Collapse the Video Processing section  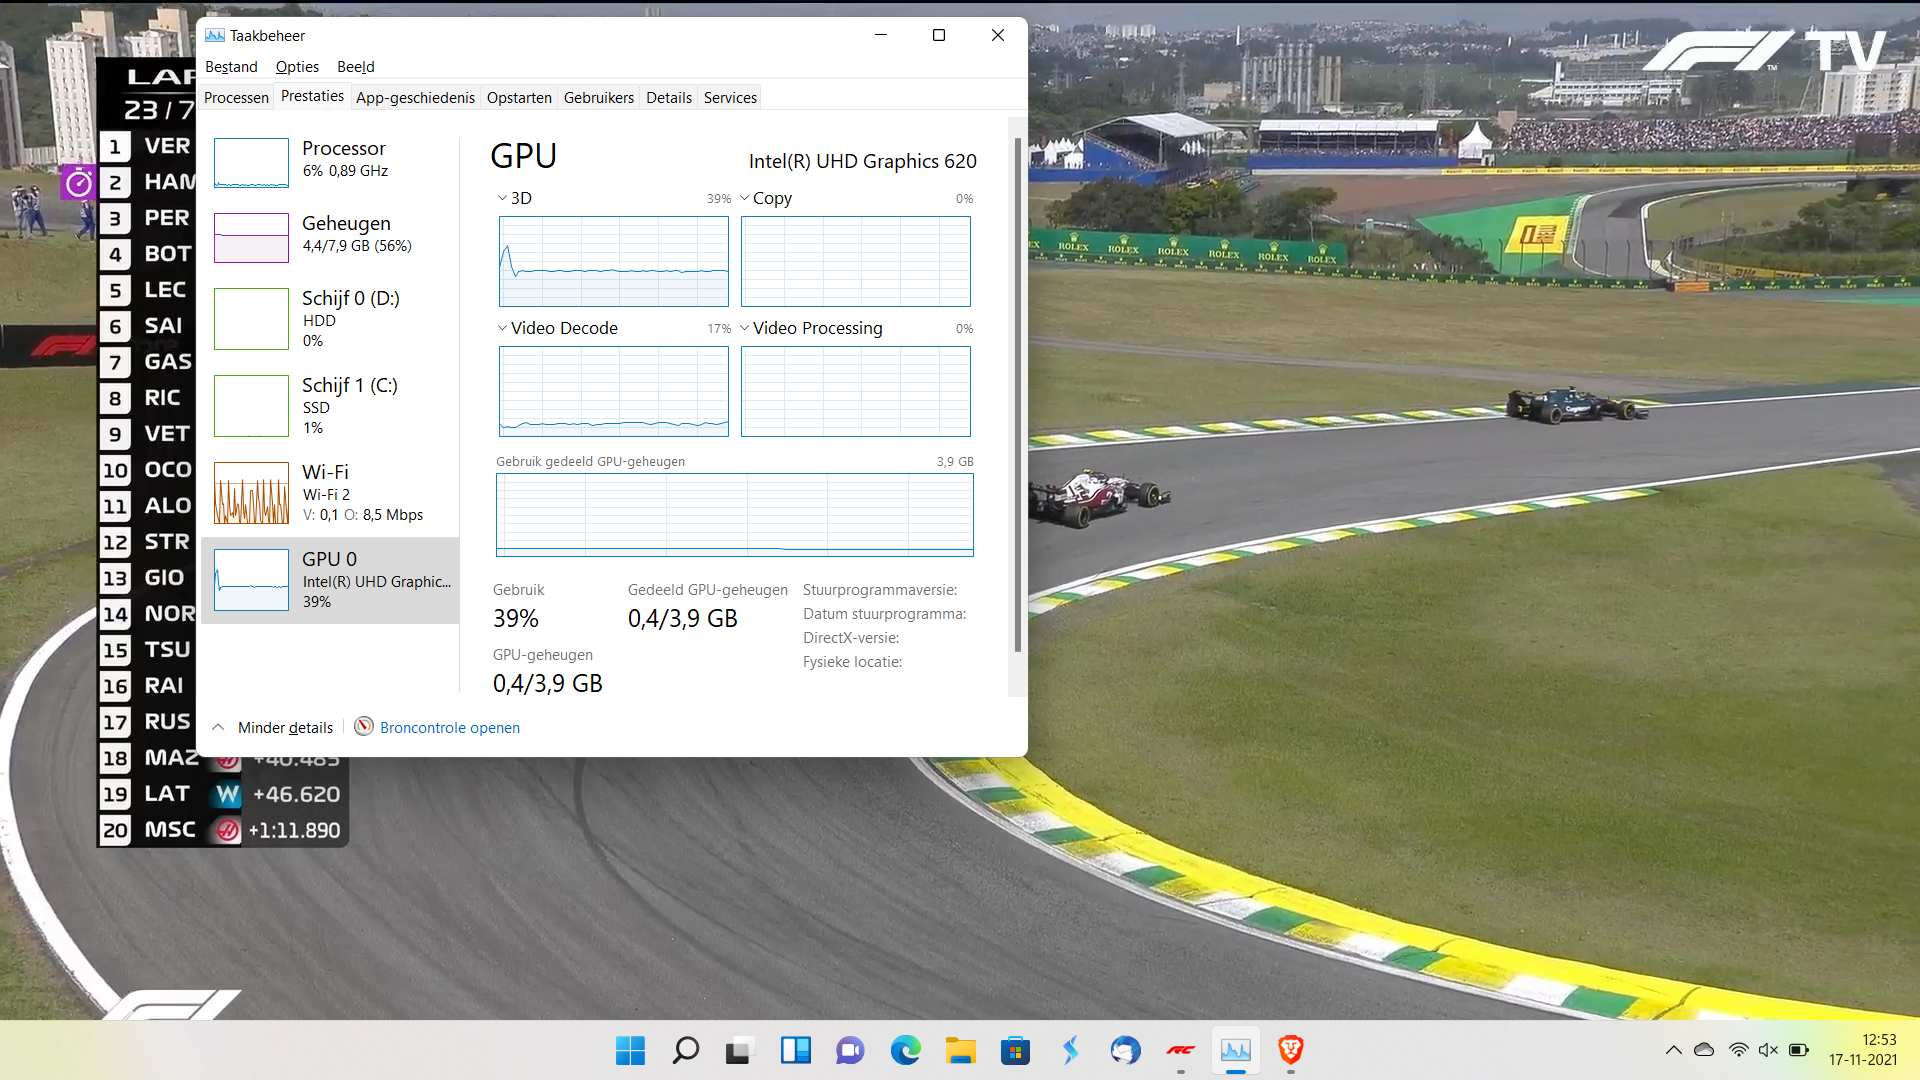click(745, 328)
